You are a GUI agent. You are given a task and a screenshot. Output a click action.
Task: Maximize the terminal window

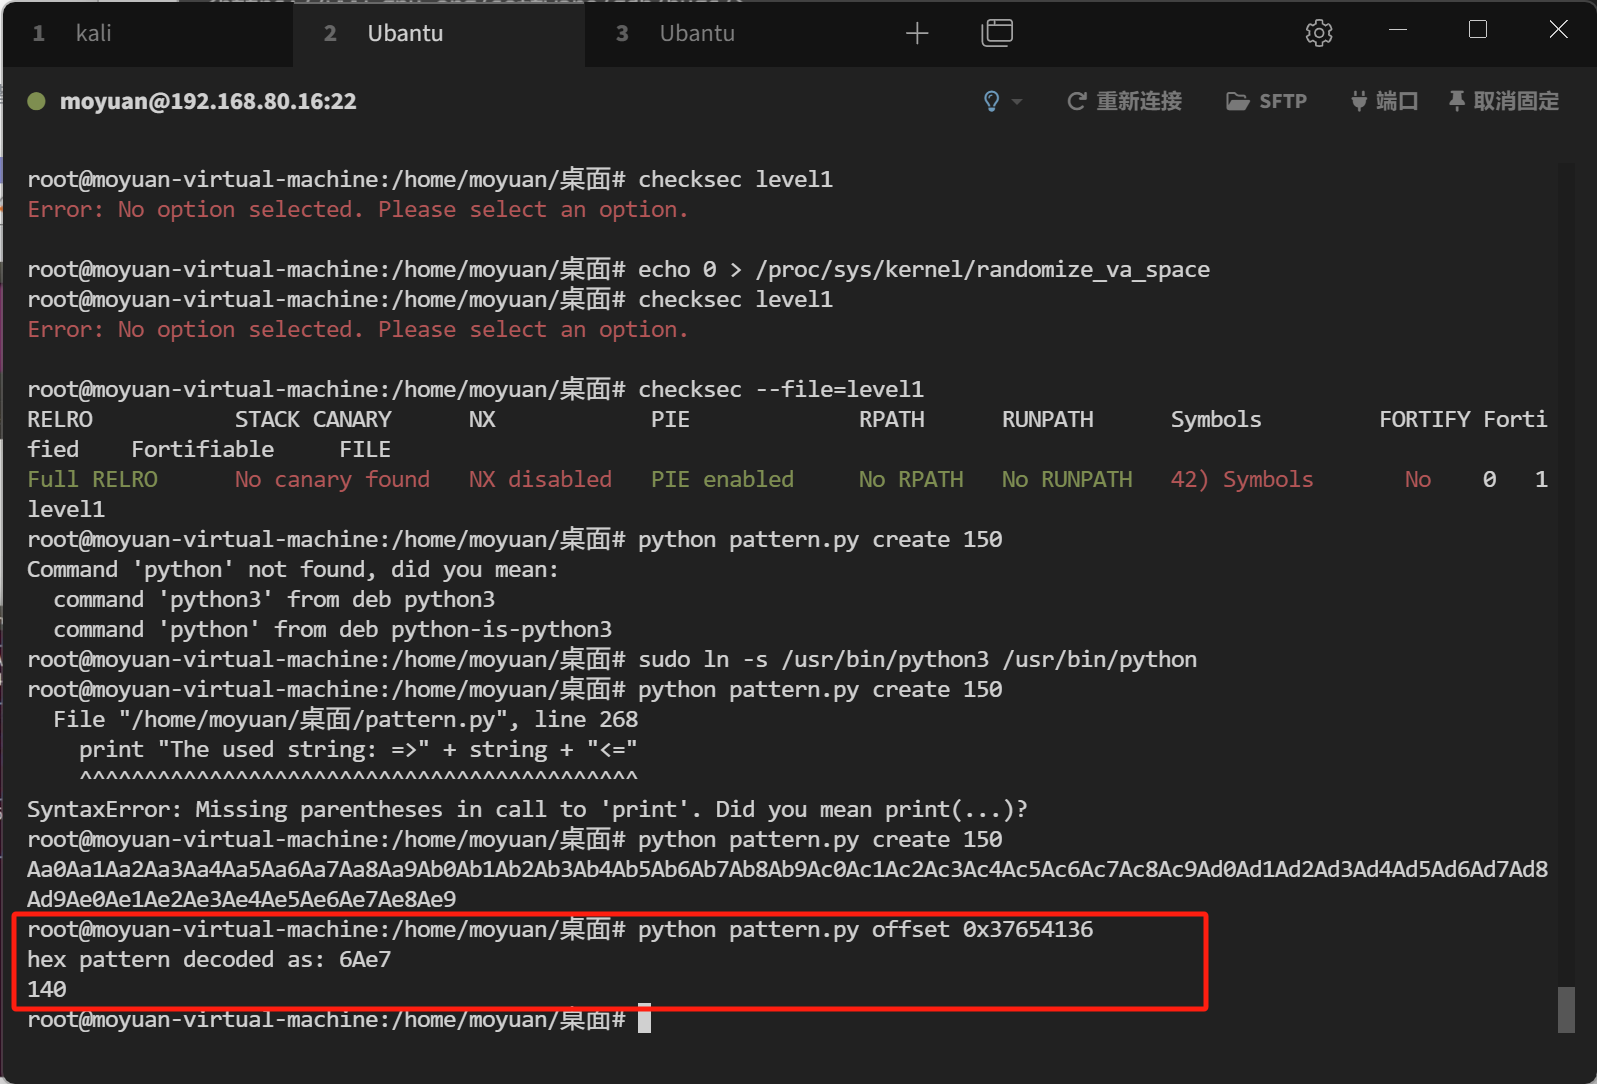[1477, 30]
